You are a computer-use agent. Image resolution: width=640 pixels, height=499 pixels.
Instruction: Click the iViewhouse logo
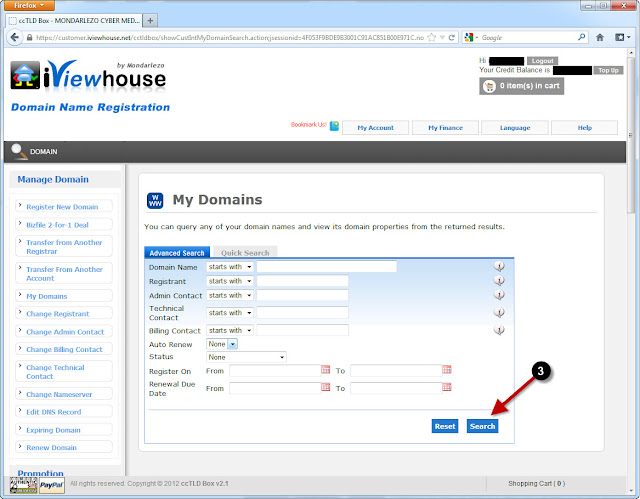(x=88, y=75)
